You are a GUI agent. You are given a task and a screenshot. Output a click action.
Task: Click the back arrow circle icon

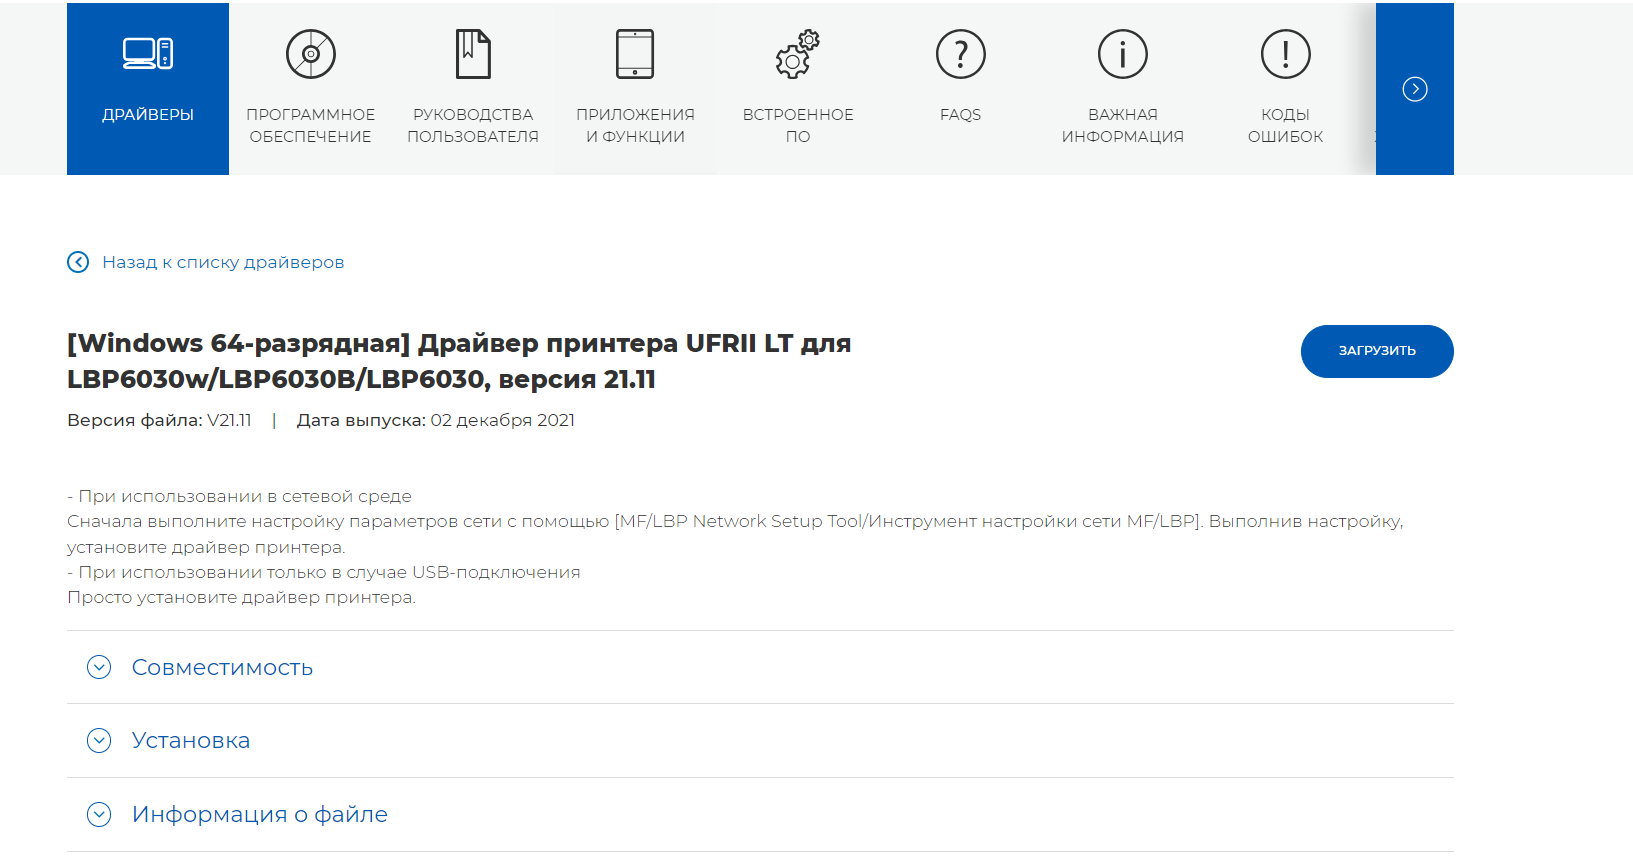[78, 262]
